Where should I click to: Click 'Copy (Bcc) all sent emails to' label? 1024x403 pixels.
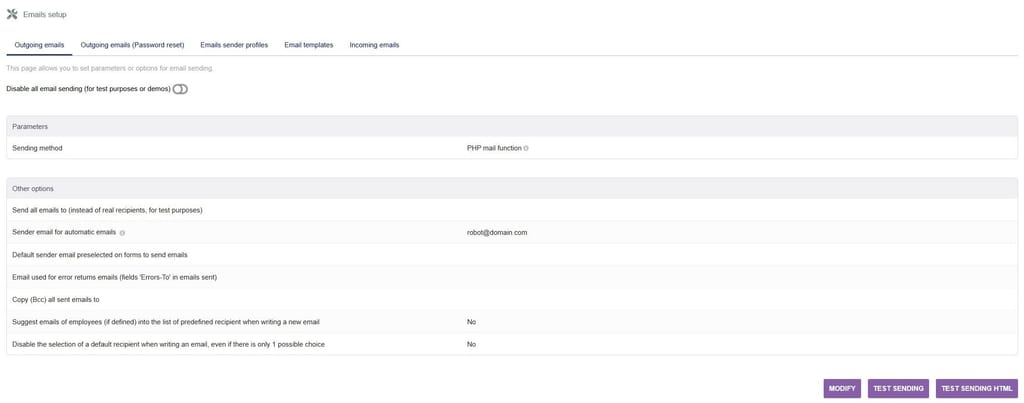(56, 299)
